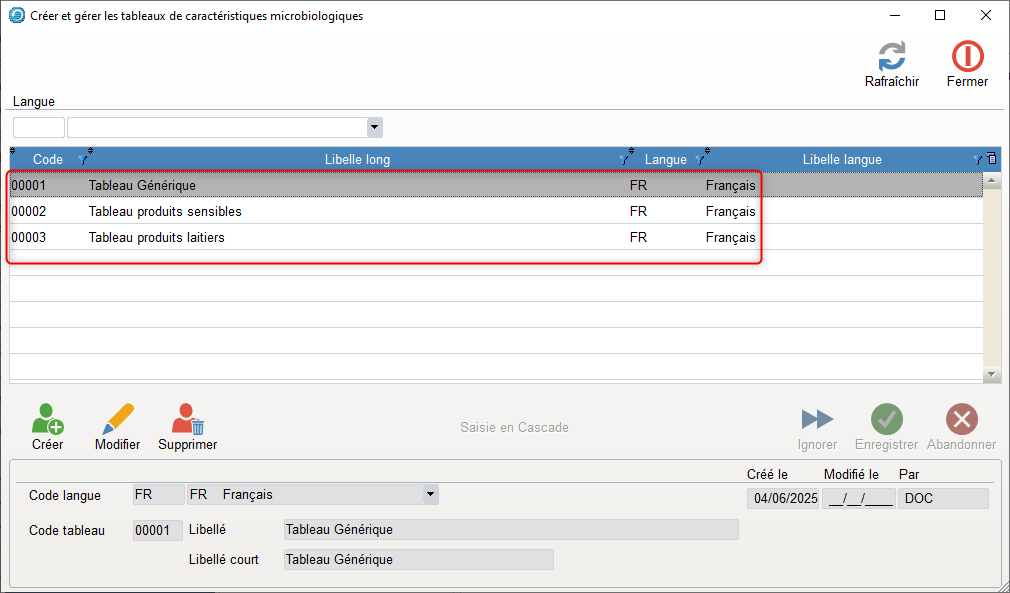
Task: Select the Modifier pencil icon
Action: pos(117,419)
